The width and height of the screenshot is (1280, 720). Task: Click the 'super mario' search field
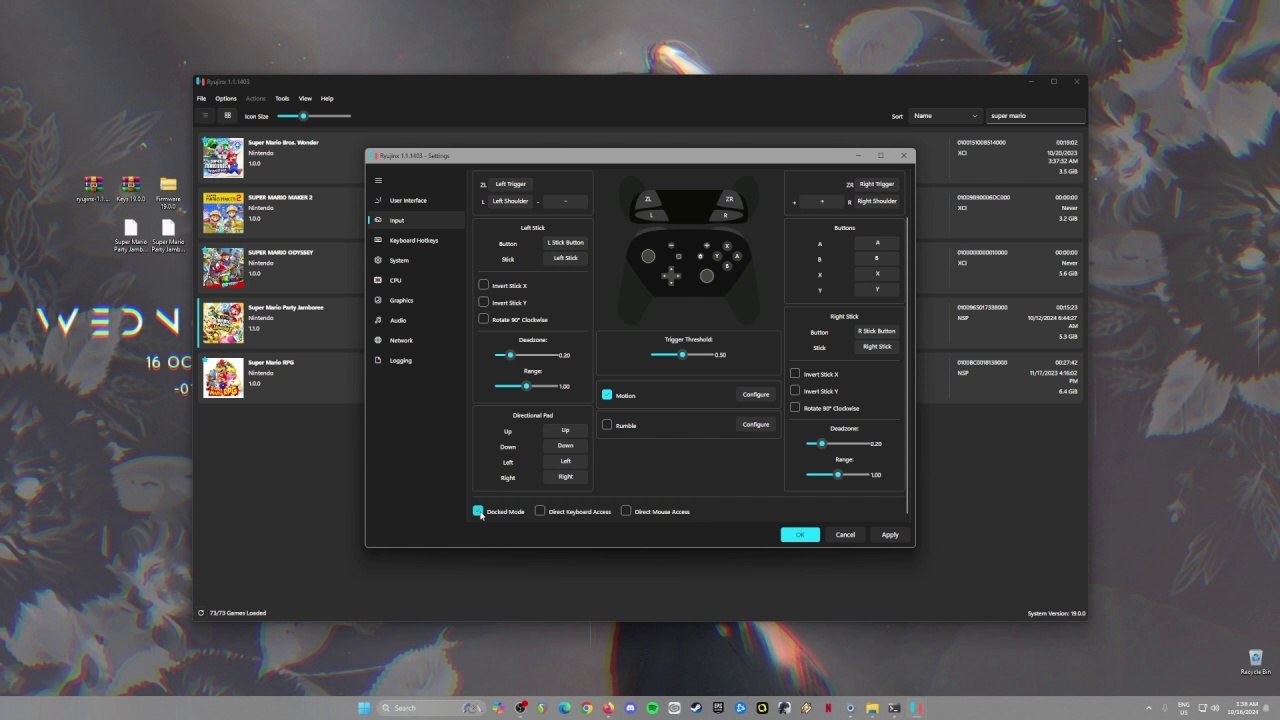pos(1034,116)
